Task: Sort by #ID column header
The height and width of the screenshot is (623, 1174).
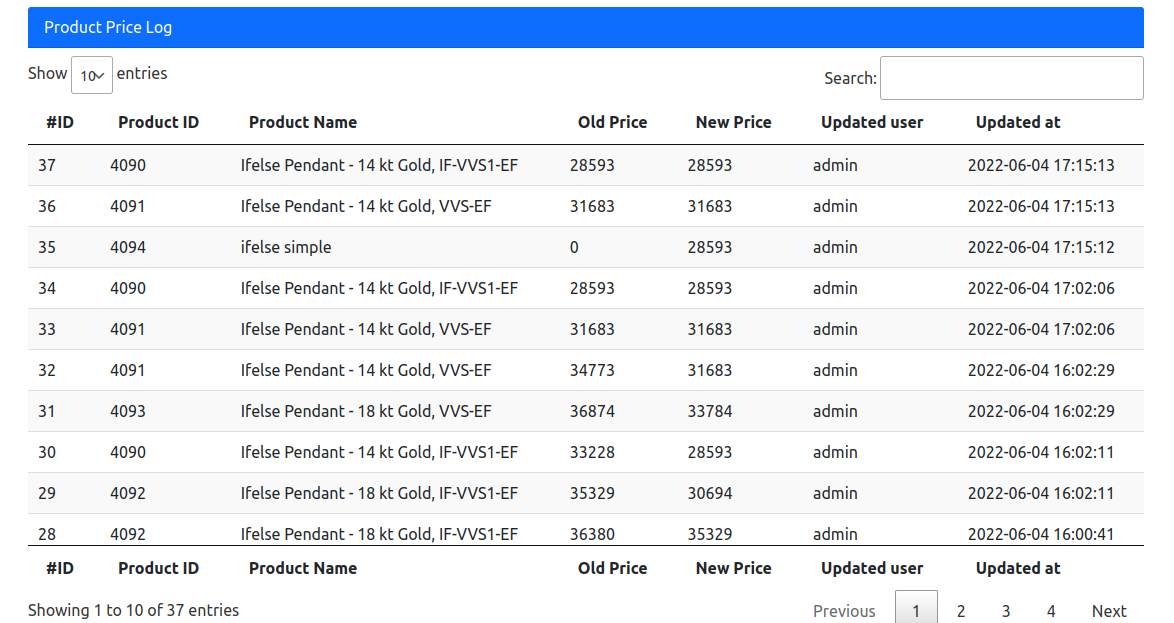Action: [x=60, y=122]
